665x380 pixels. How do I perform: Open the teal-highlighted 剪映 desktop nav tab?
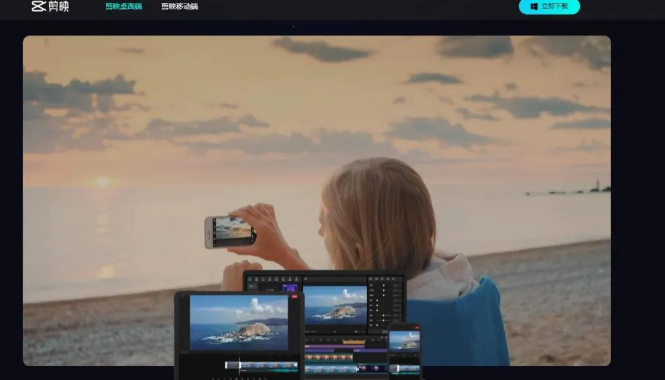click(x=124, y=6)
